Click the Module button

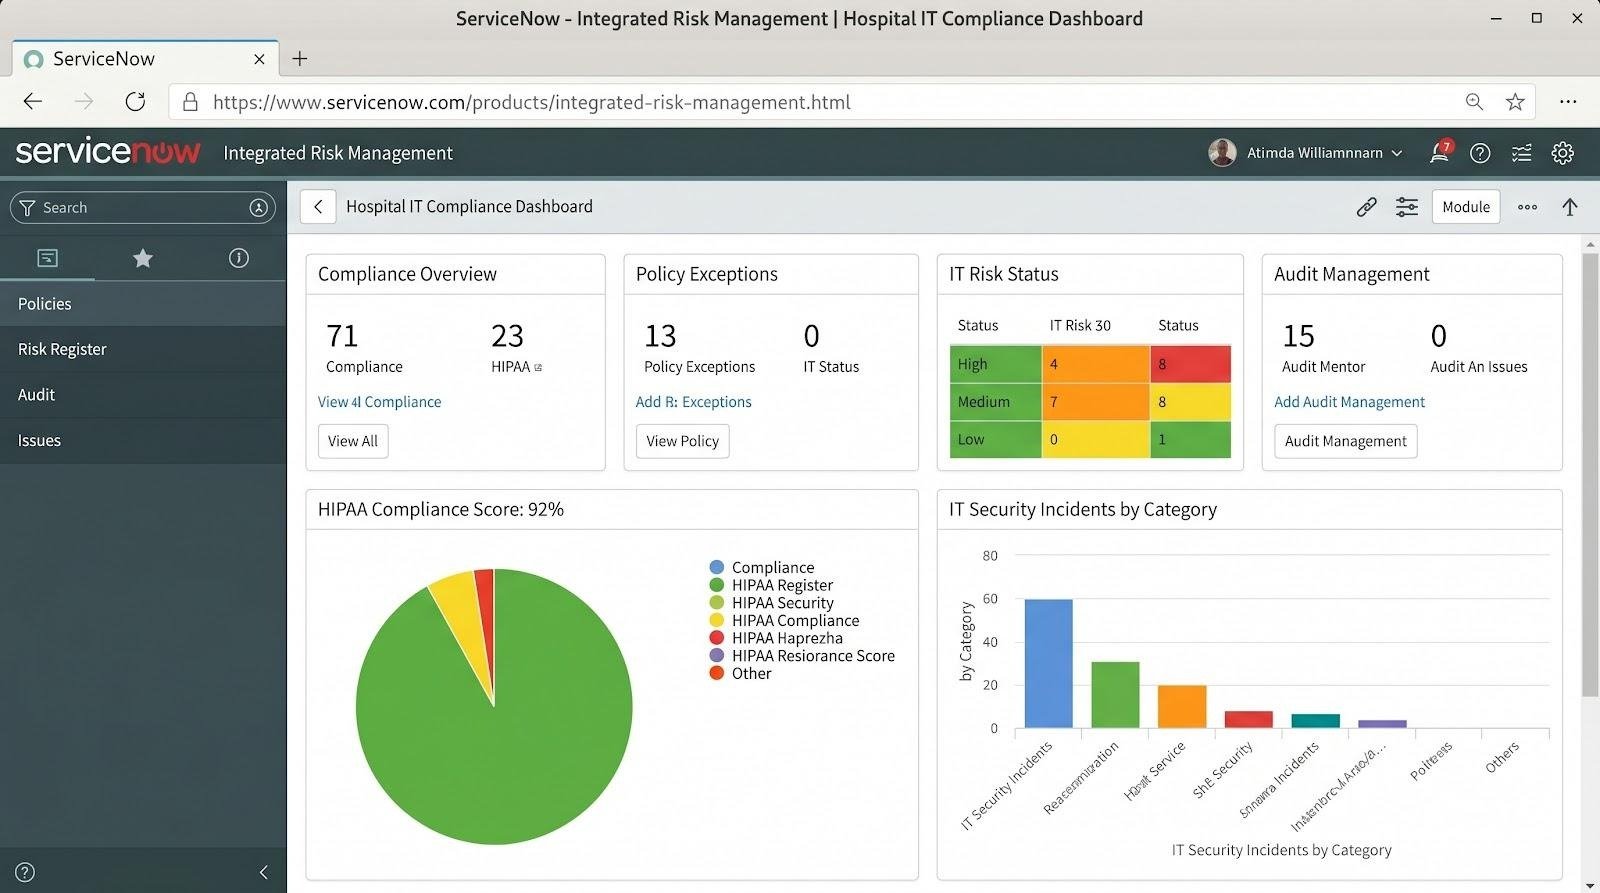pyautogui.click(x=1466, y=207)
